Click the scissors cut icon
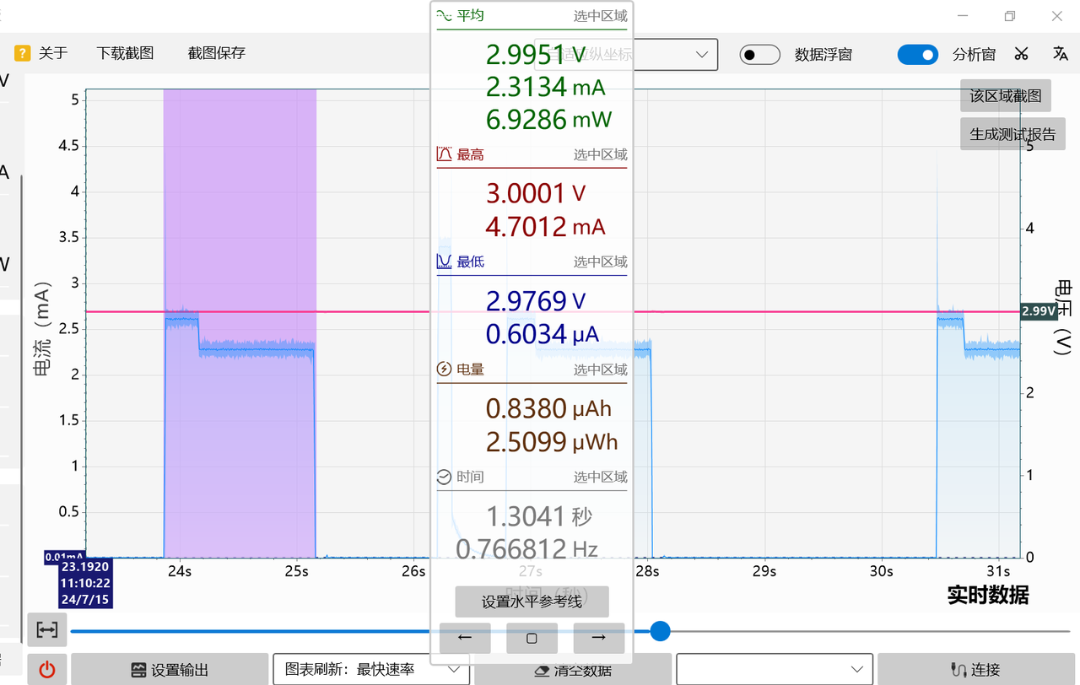 (x=1021, y=54)
